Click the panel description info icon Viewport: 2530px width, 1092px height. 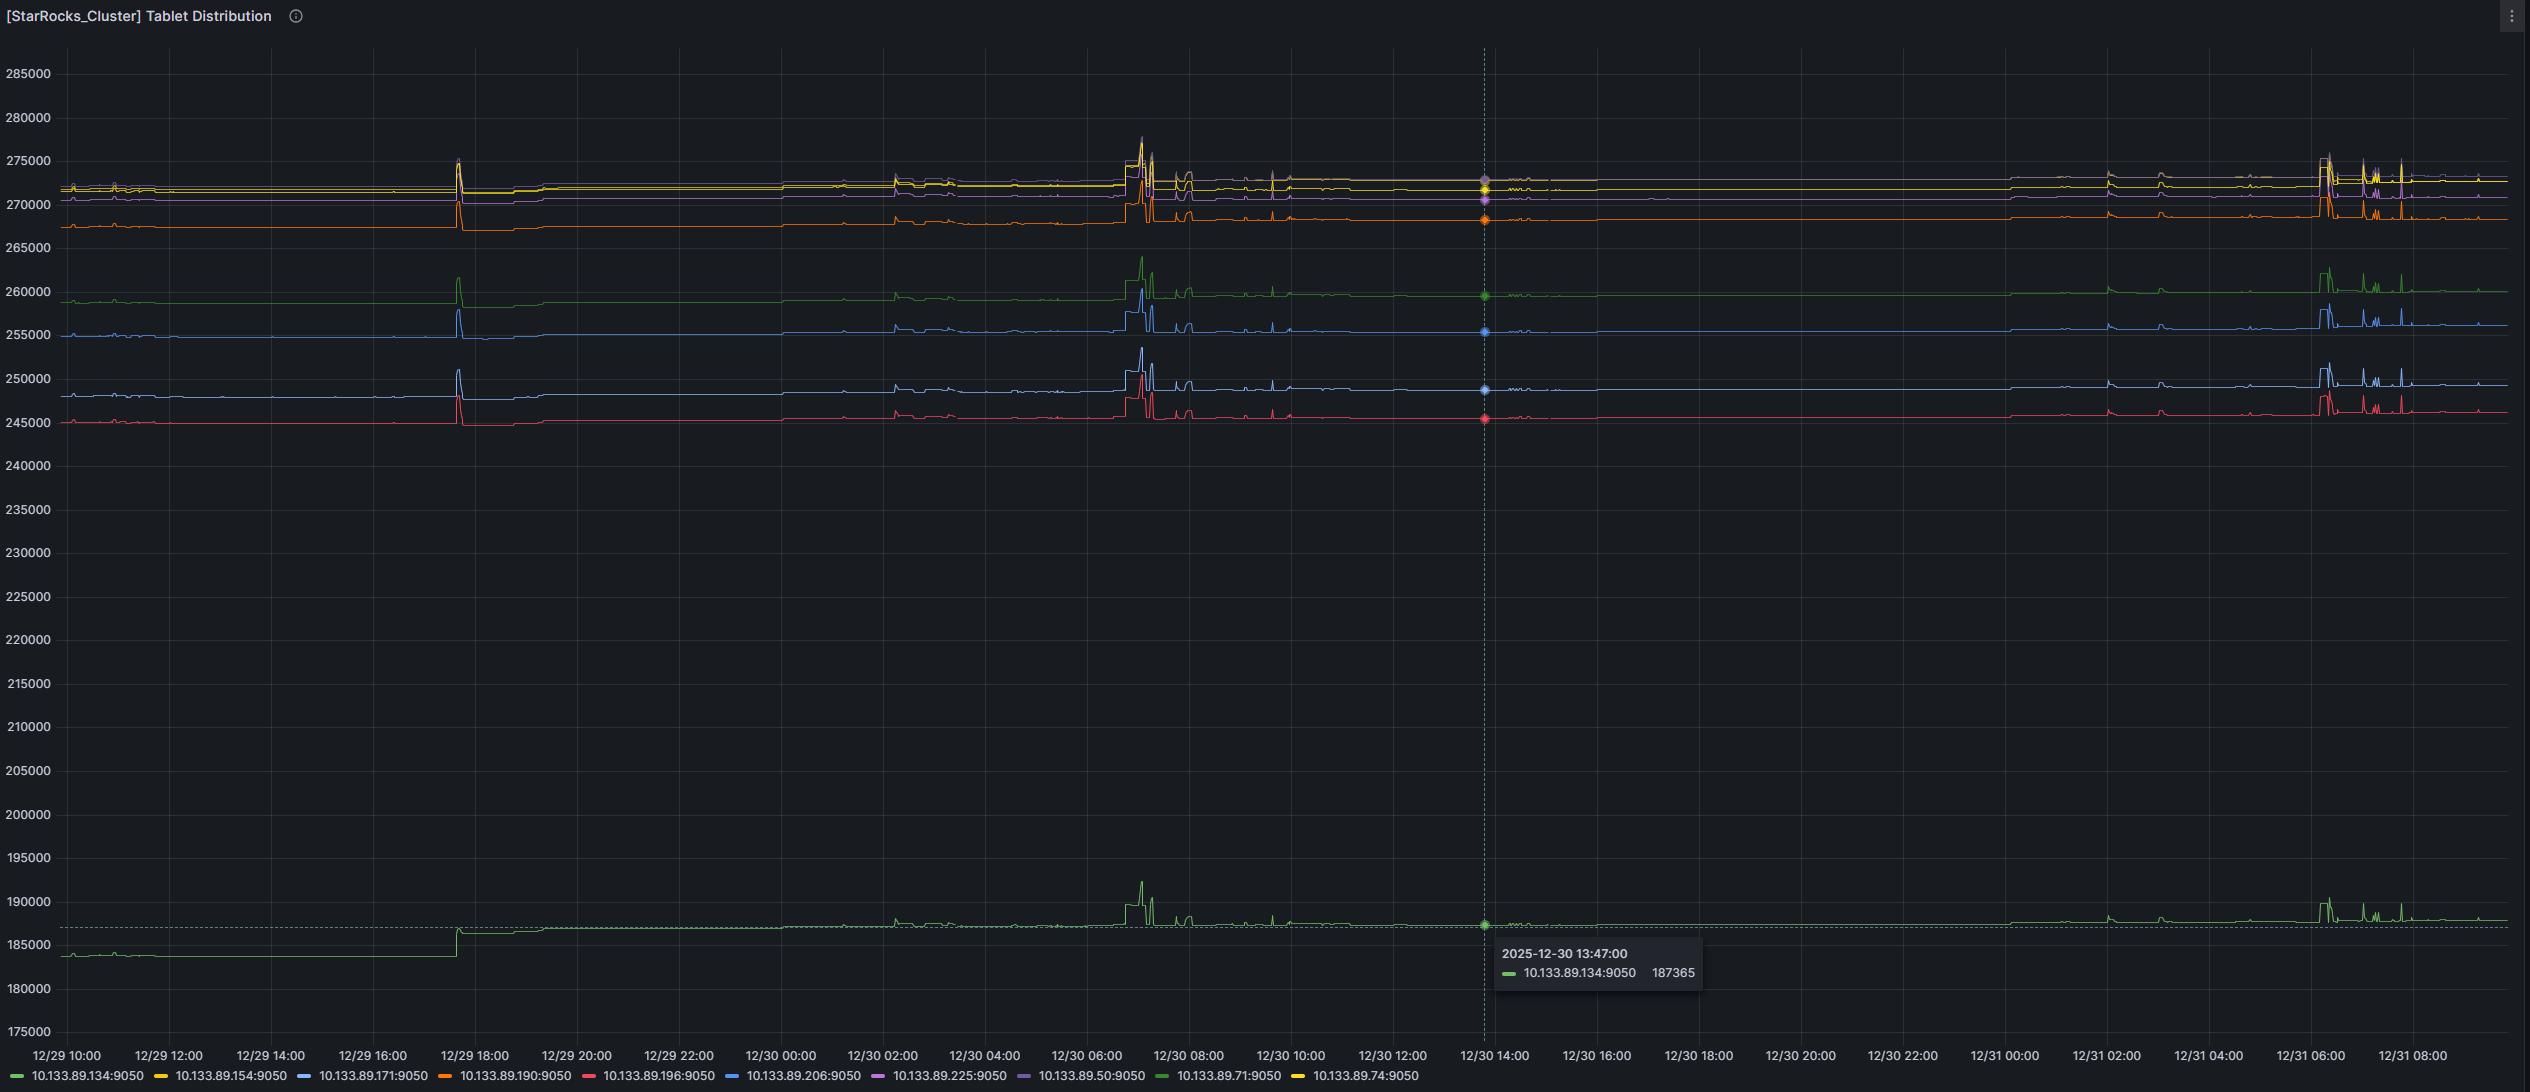tap(296, 16)
